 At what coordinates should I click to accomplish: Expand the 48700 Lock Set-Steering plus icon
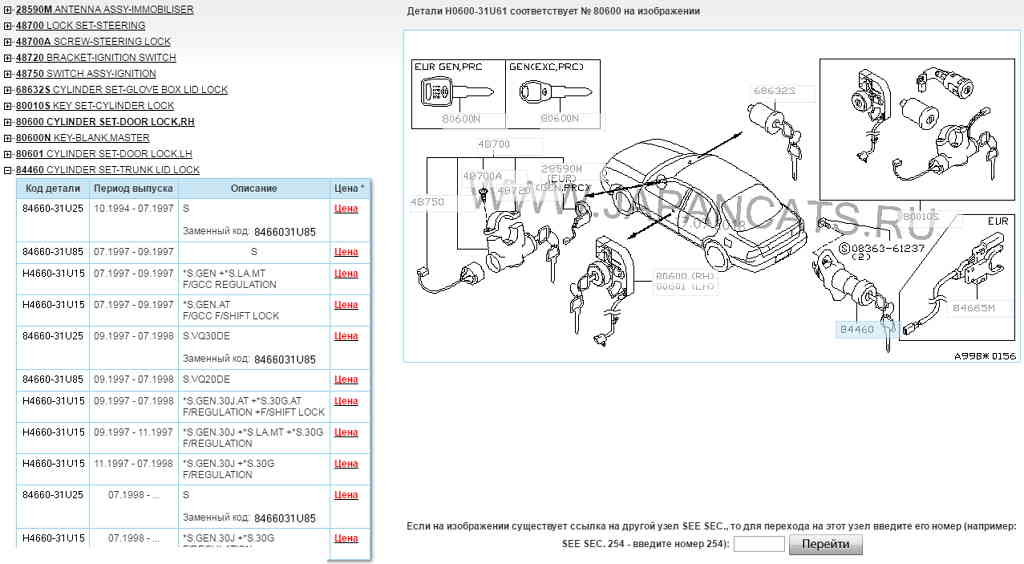pos(8,26)
